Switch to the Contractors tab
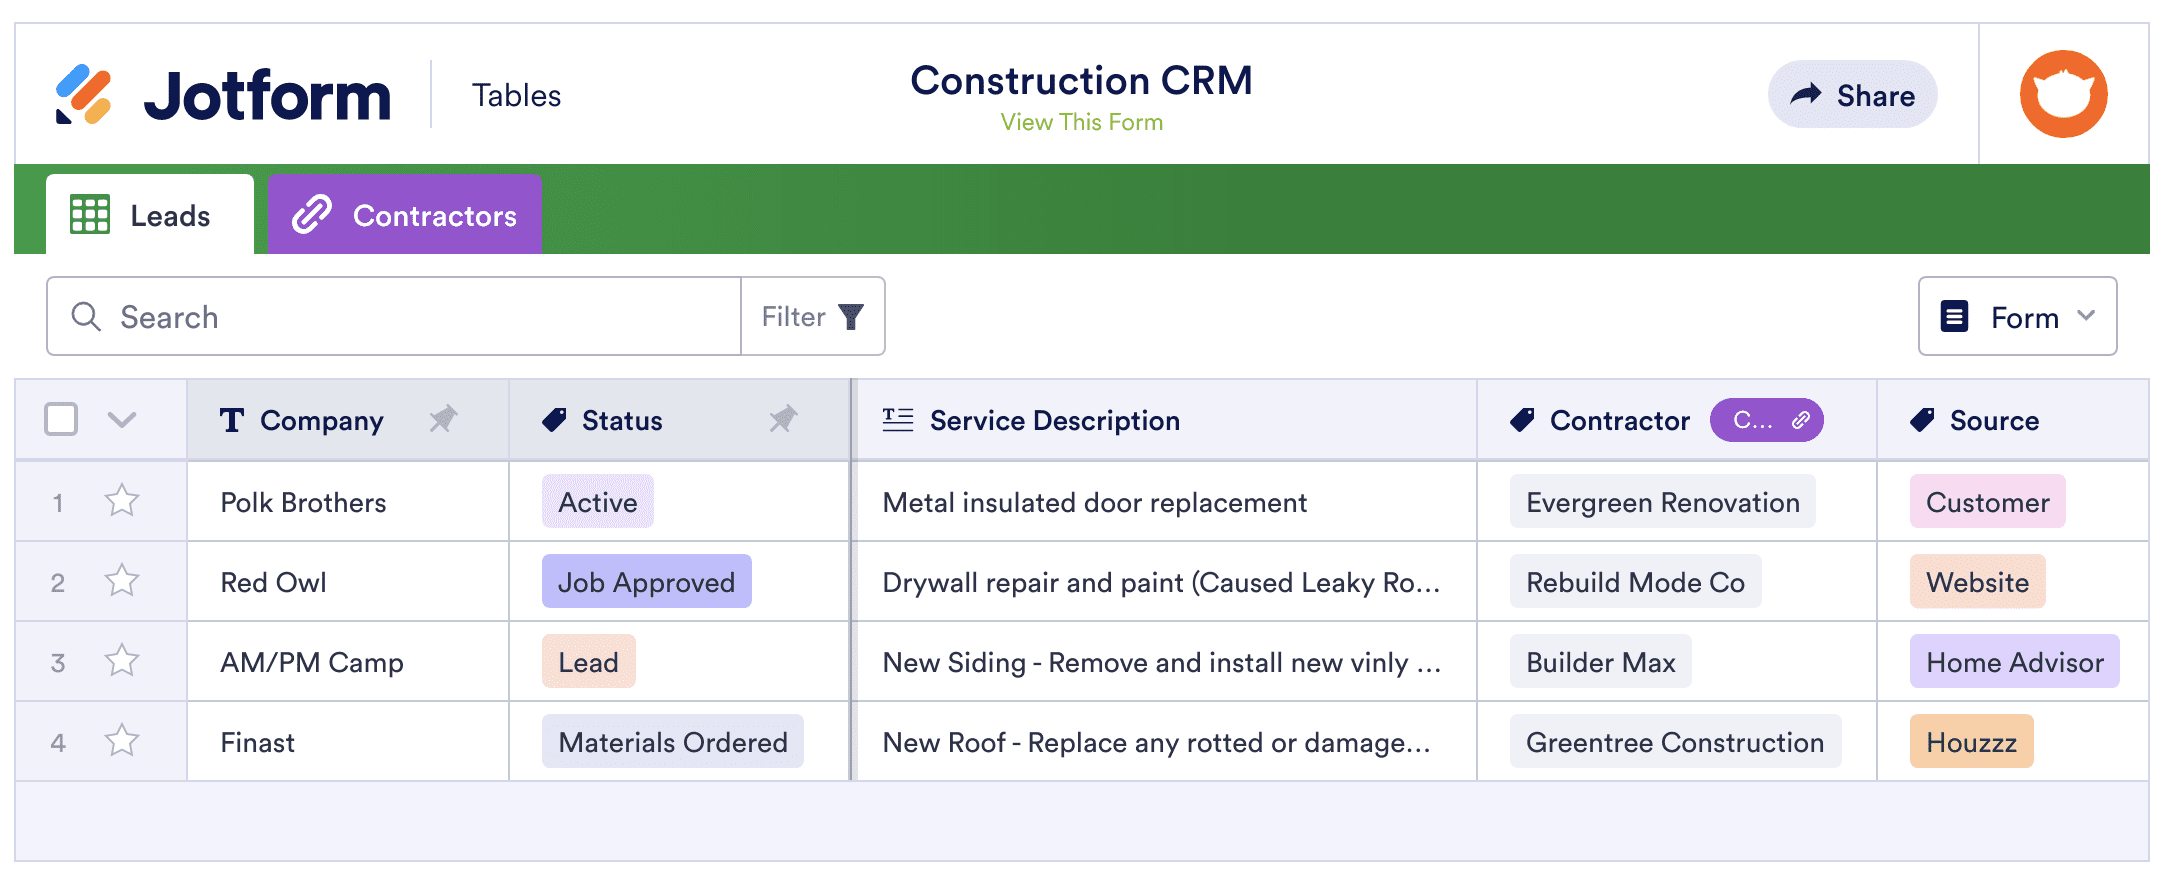Image resolution: width=2168 pixels, height=882 pixels. tap(405, 215)
